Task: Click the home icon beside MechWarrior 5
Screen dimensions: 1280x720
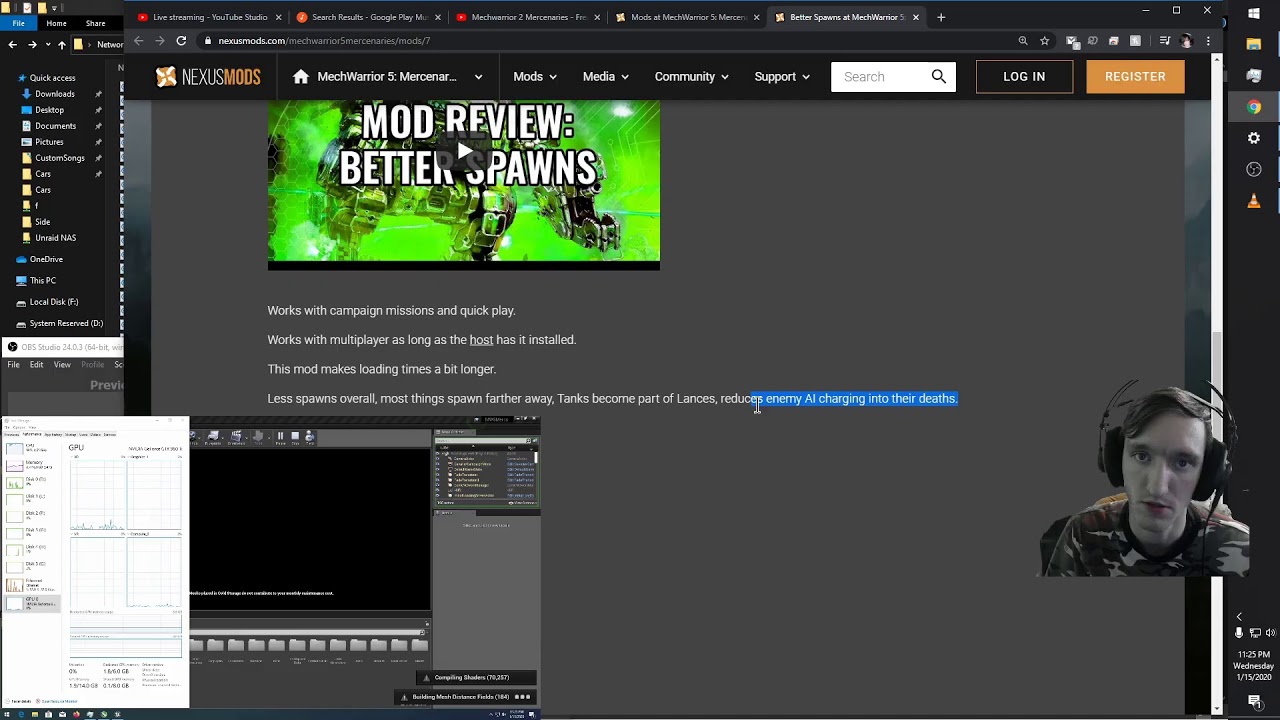Action: pyautogui.click(x=301, y=77)
